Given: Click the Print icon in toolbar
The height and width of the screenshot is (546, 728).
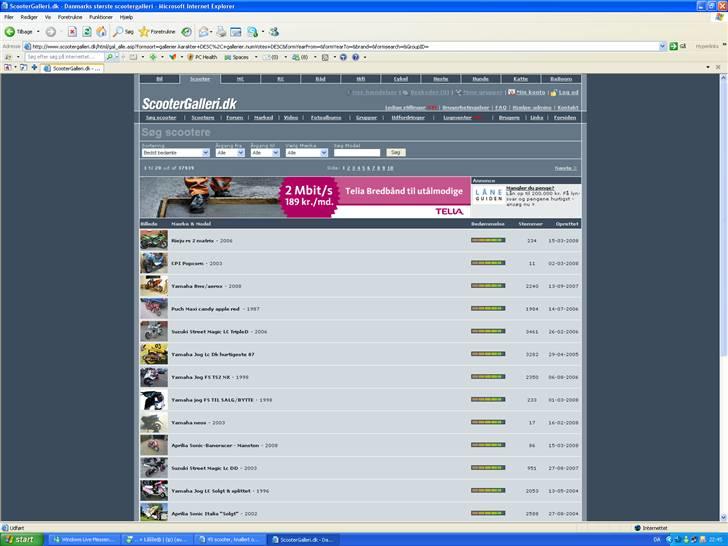Looking at the screenshot, I should point(220,32).
